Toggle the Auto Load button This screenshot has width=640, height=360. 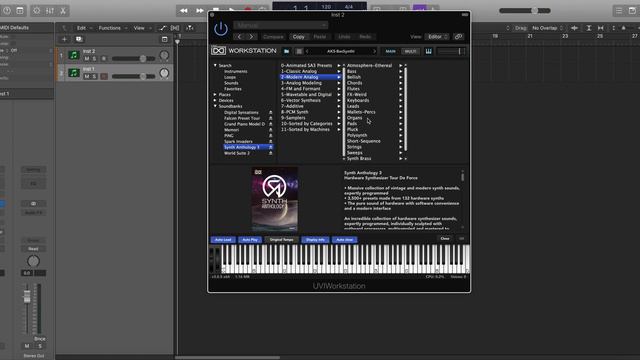pyautogui.click(x=223, y=240)
